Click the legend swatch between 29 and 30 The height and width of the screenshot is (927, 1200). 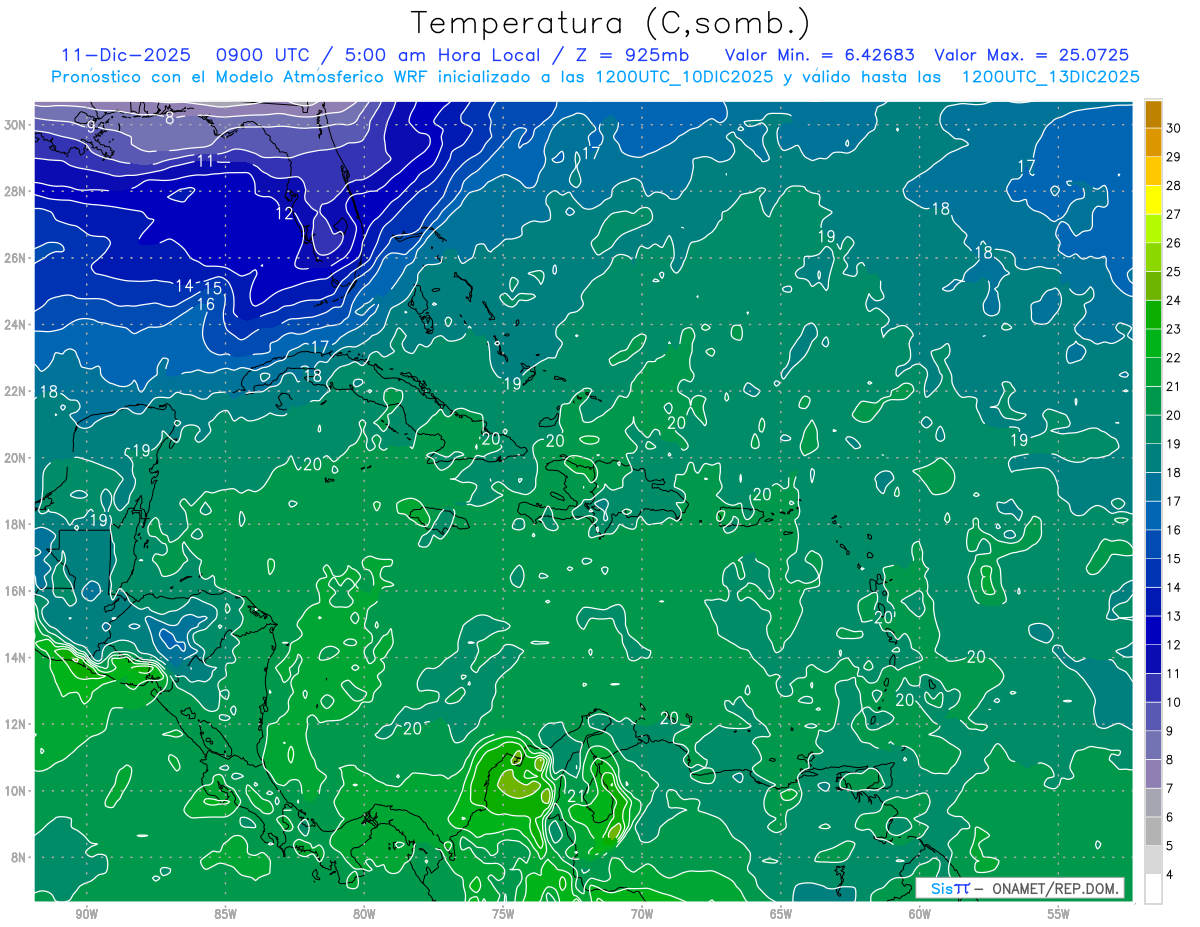tap(1153, 142)
